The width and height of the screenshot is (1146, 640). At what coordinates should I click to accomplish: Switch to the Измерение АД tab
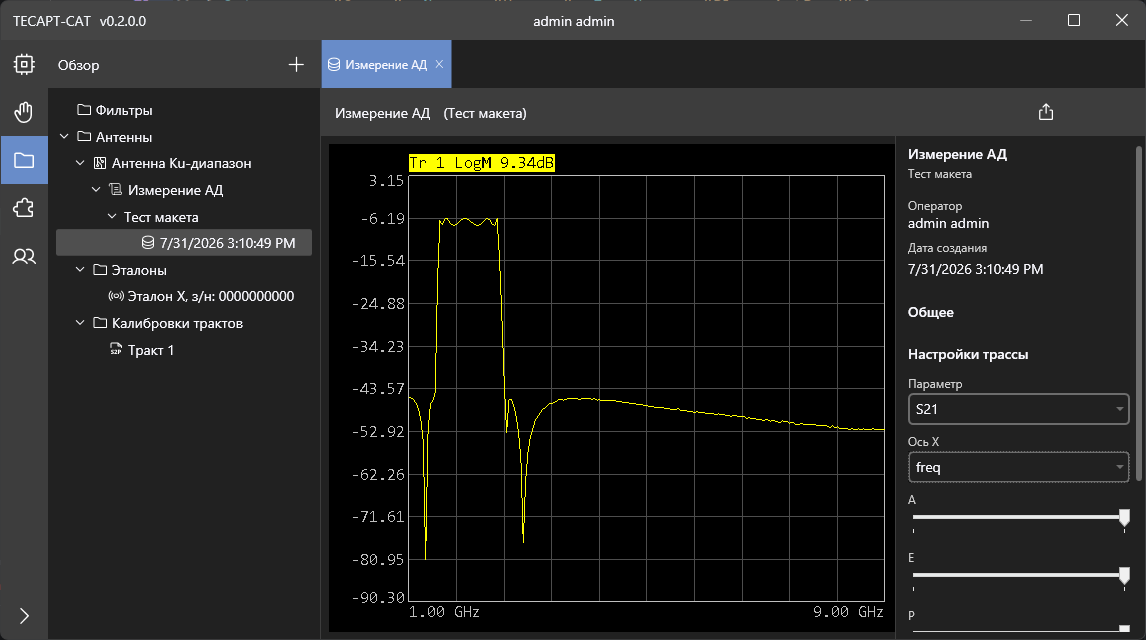(x=386, y=64)
